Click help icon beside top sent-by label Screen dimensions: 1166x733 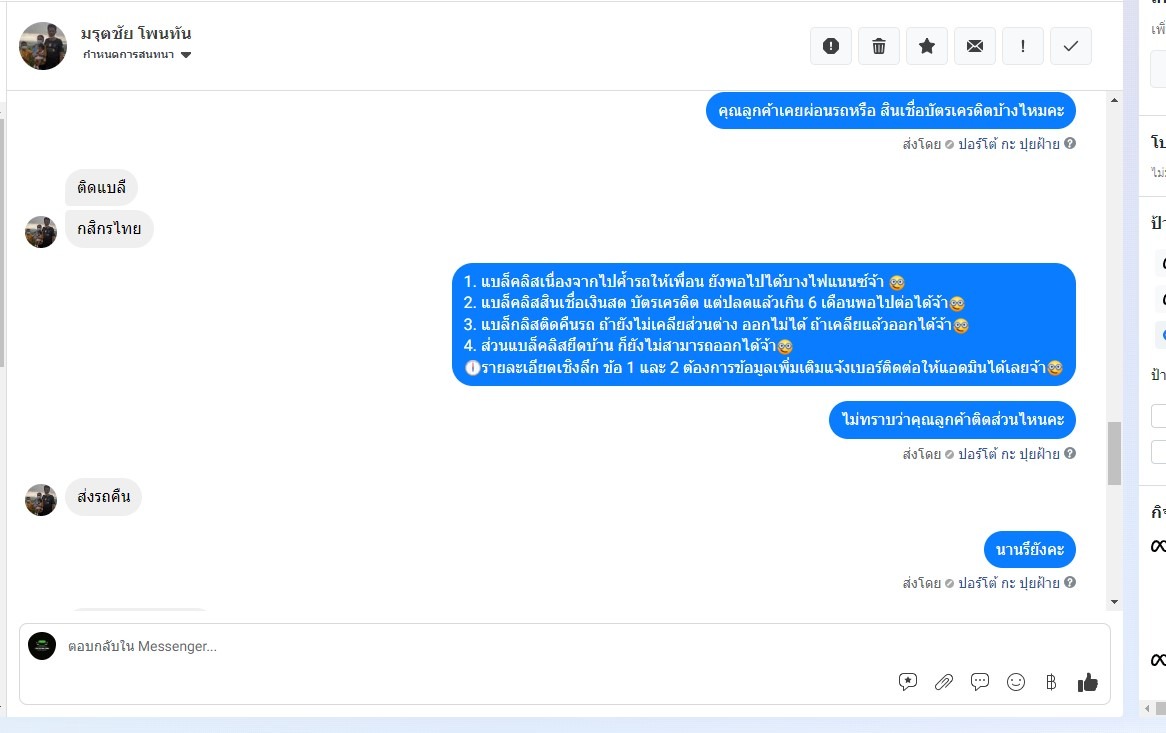click(x=1069, y=143)
